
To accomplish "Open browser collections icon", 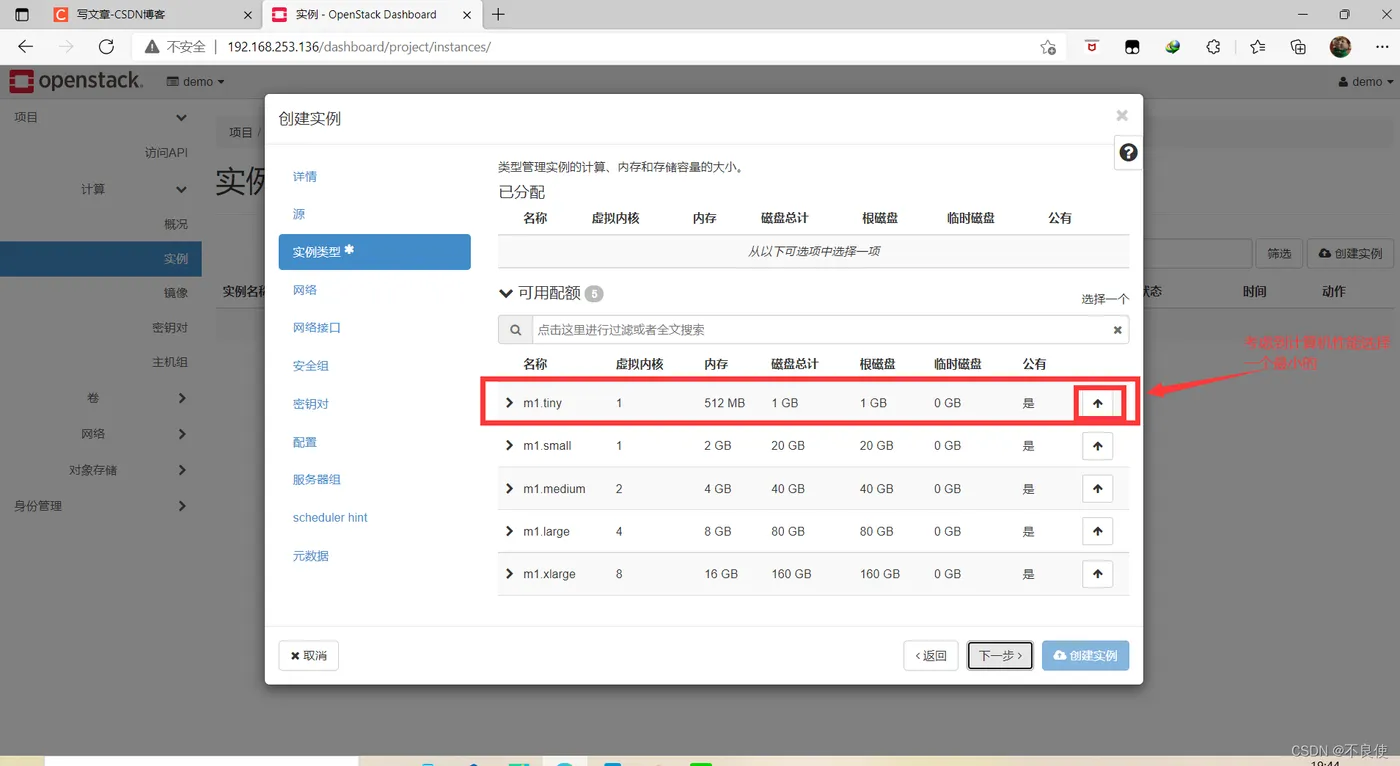I will point(1298,47).
